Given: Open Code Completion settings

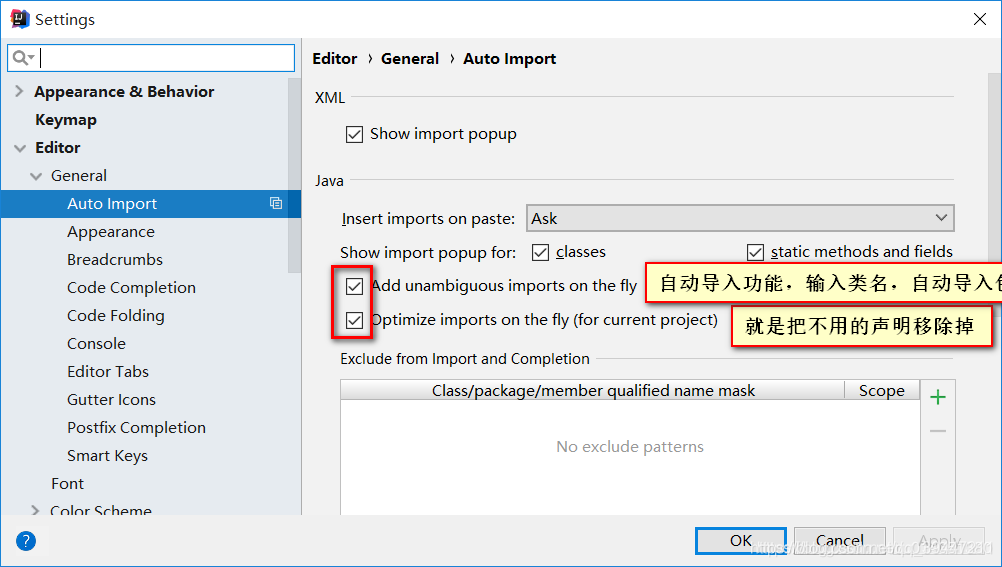Looking at the screenshot, I should [131, 288].
